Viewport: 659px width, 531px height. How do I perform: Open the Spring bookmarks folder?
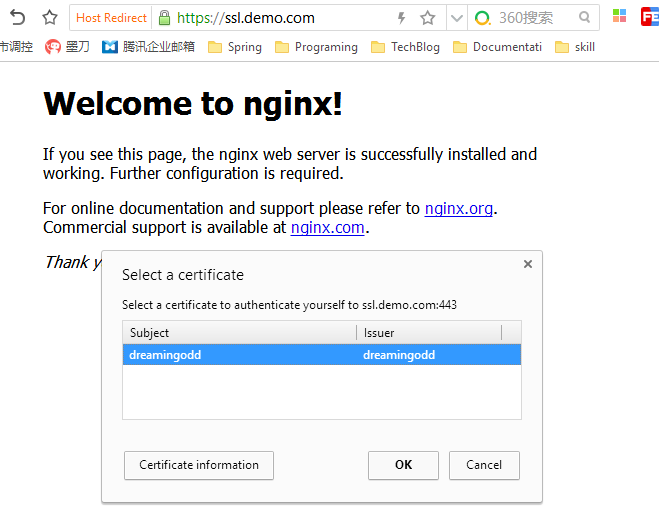pos(235,47)
